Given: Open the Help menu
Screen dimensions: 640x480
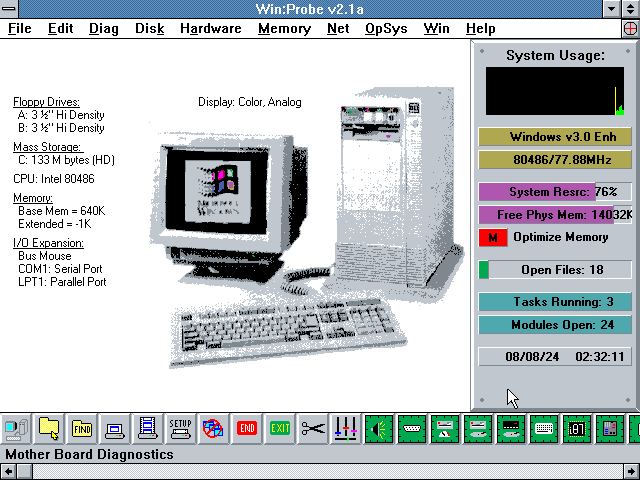Looking at the screenshot, I should (480, 29).
